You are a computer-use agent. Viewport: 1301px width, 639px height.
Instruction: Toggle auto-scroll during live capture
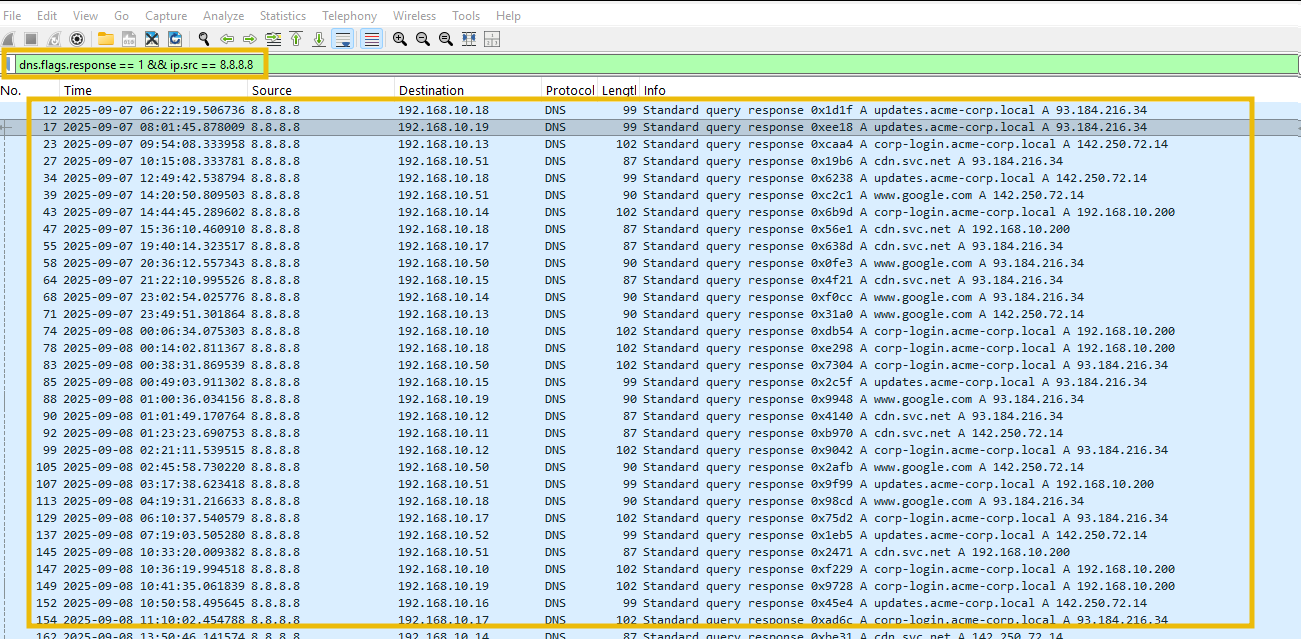(x=342, y=39)
